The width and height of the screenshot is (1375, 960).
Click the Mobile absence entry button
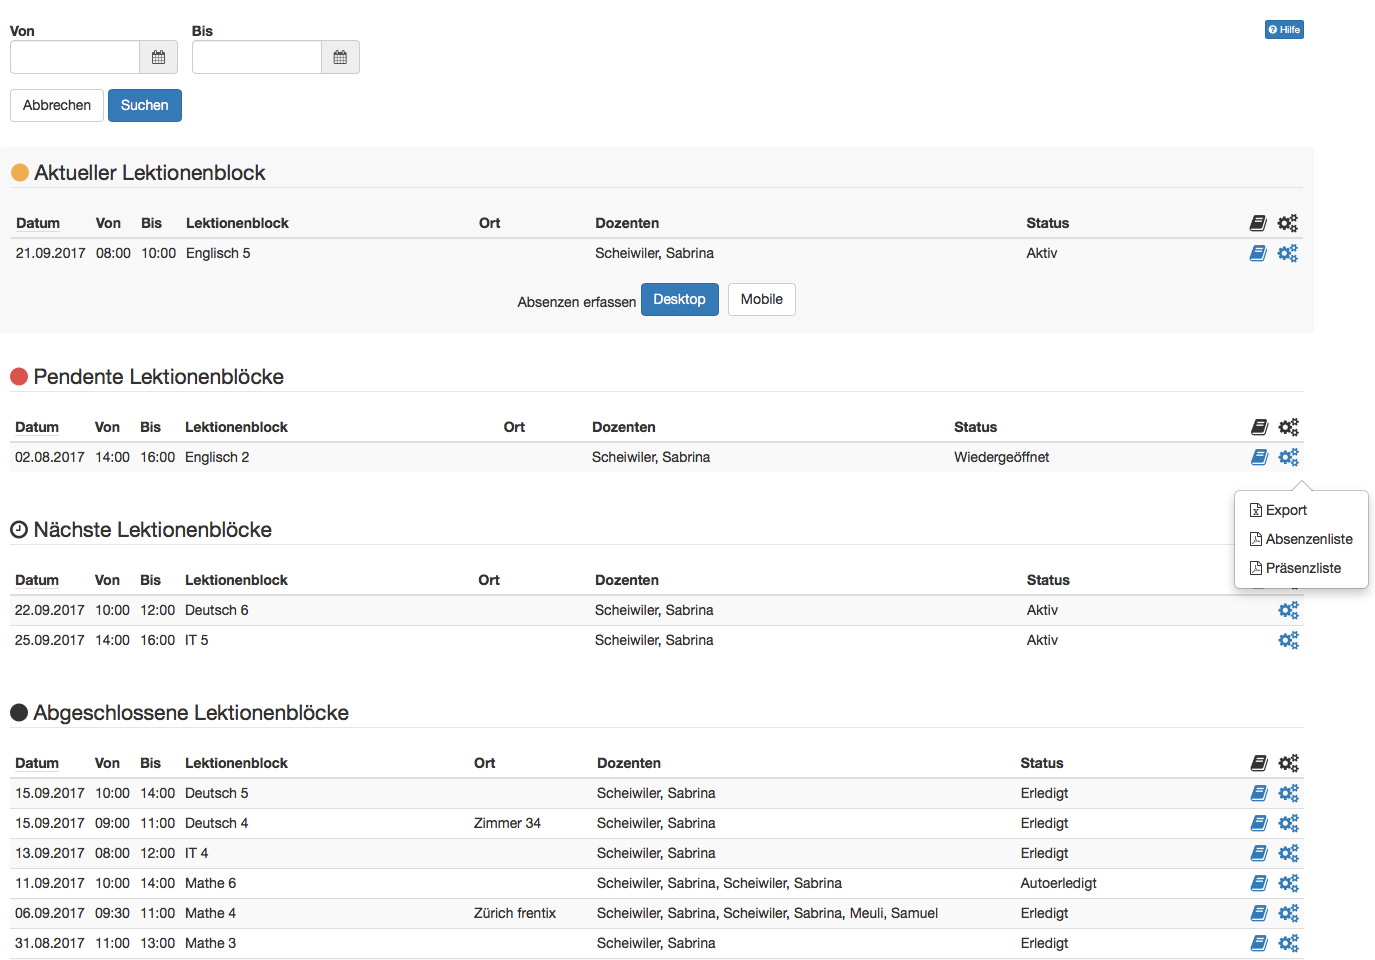click(x=761, y=300)
